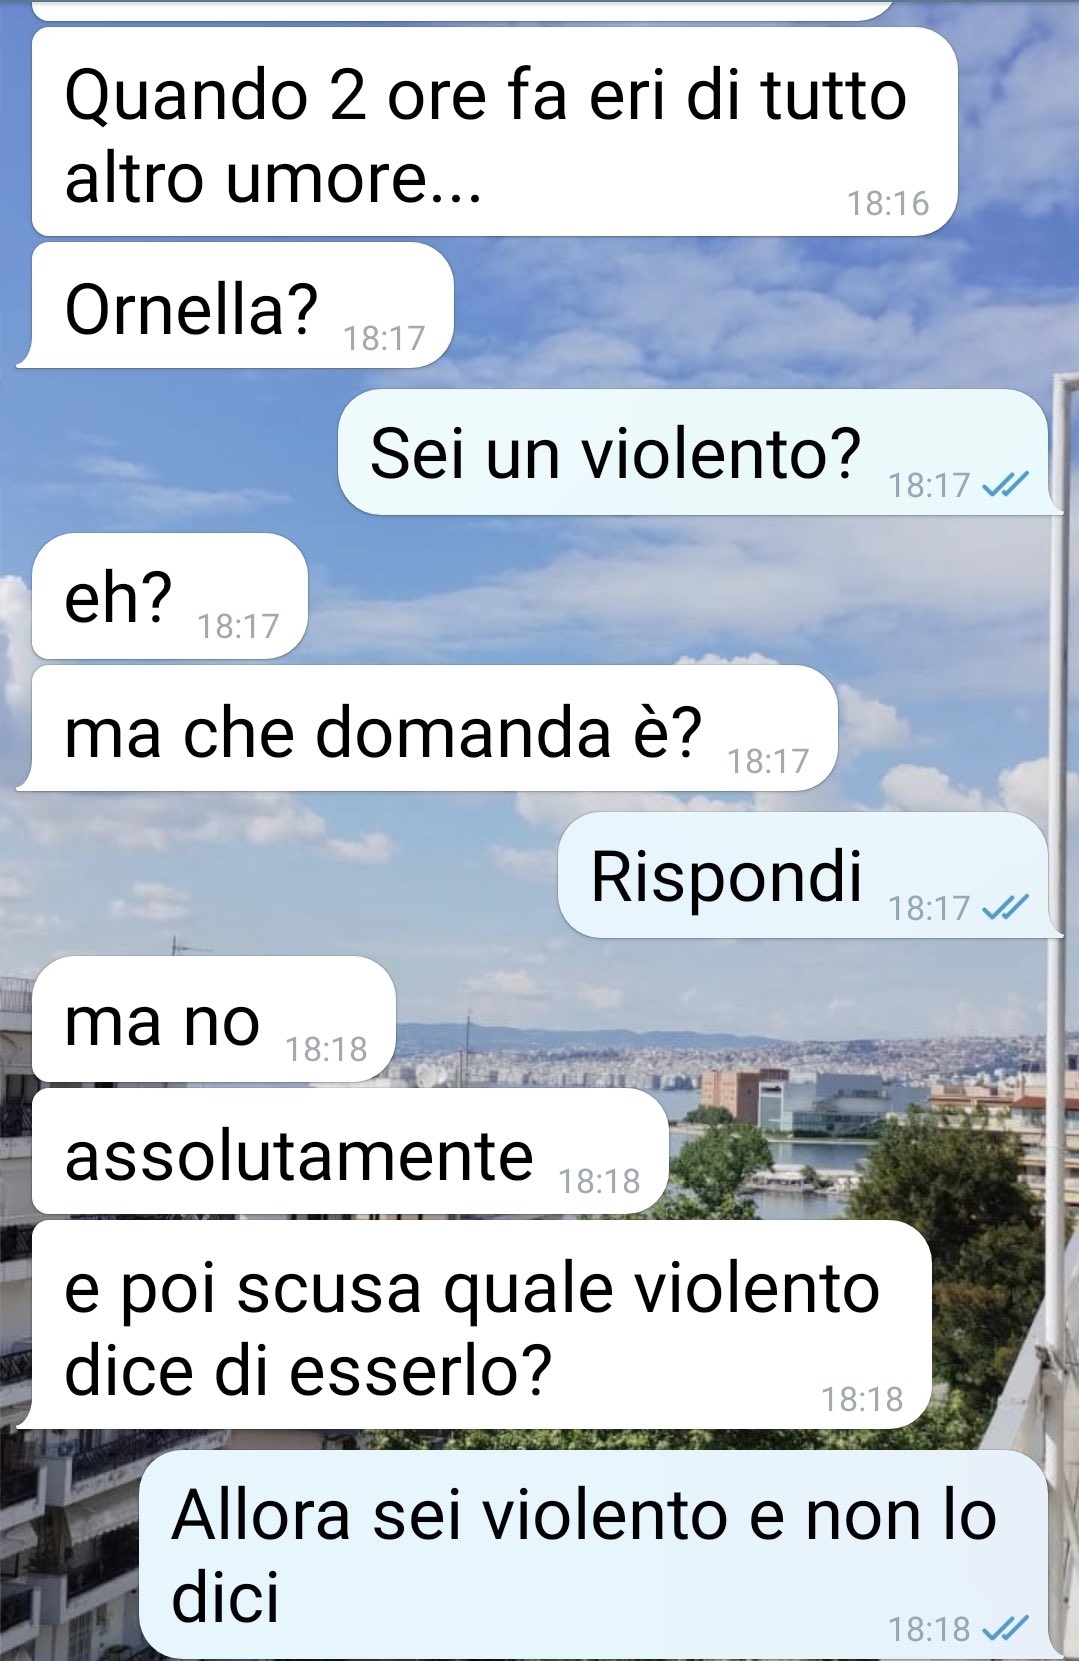Screen dimensions: 1079x1661
Task: Tap the read receipt ticks beside 'Rispondi'
Action: pos(1004,908)
